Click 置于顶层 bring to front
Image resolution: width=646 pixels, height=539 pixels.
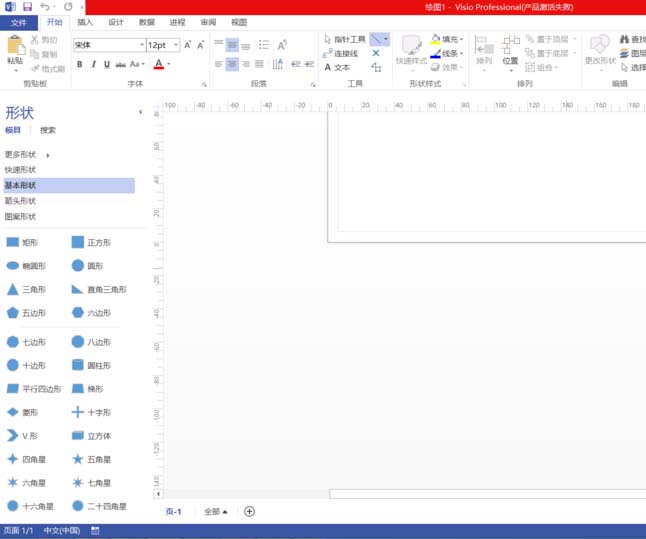point(548,39)
